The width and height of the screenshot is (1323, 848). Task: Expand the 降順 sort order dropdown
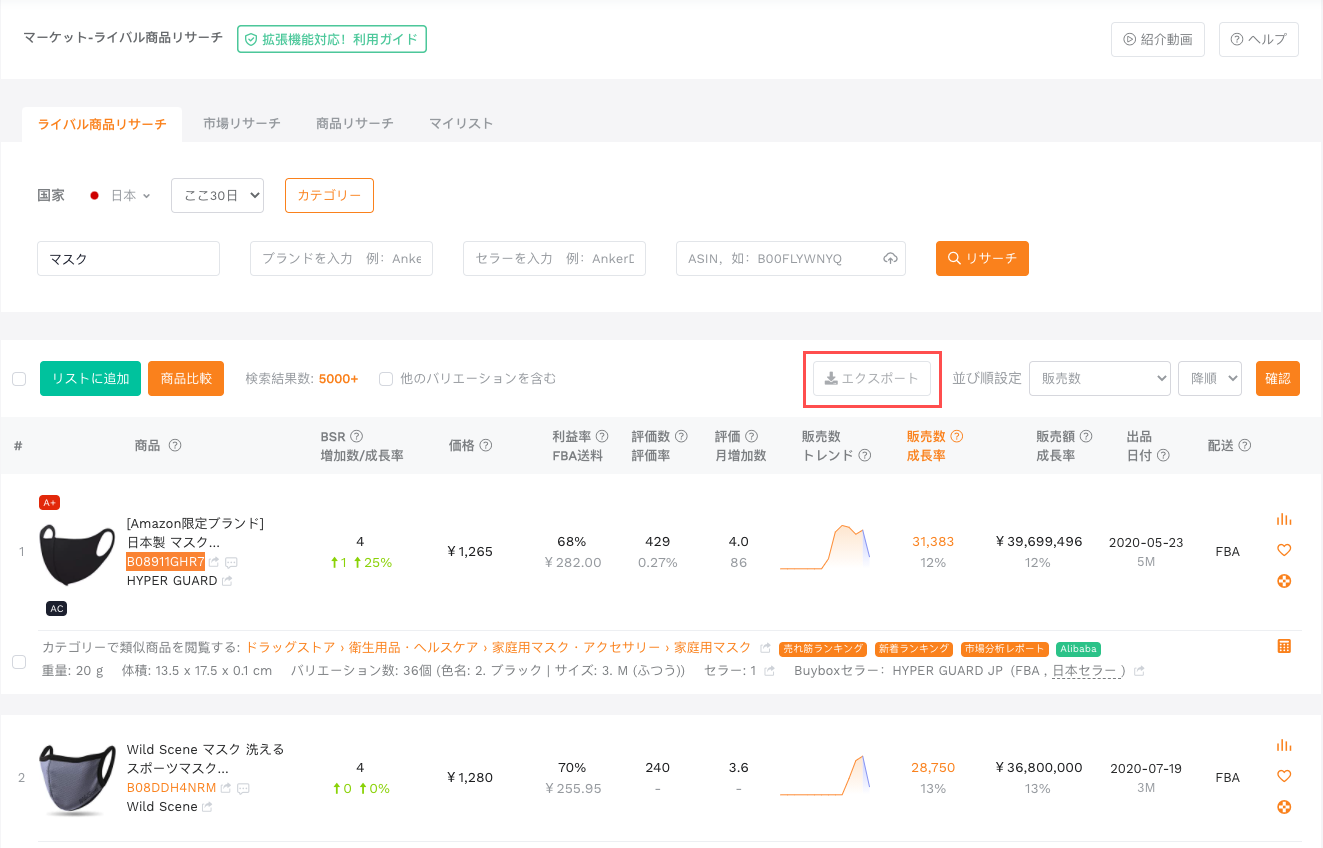(x=1209, y=378)
